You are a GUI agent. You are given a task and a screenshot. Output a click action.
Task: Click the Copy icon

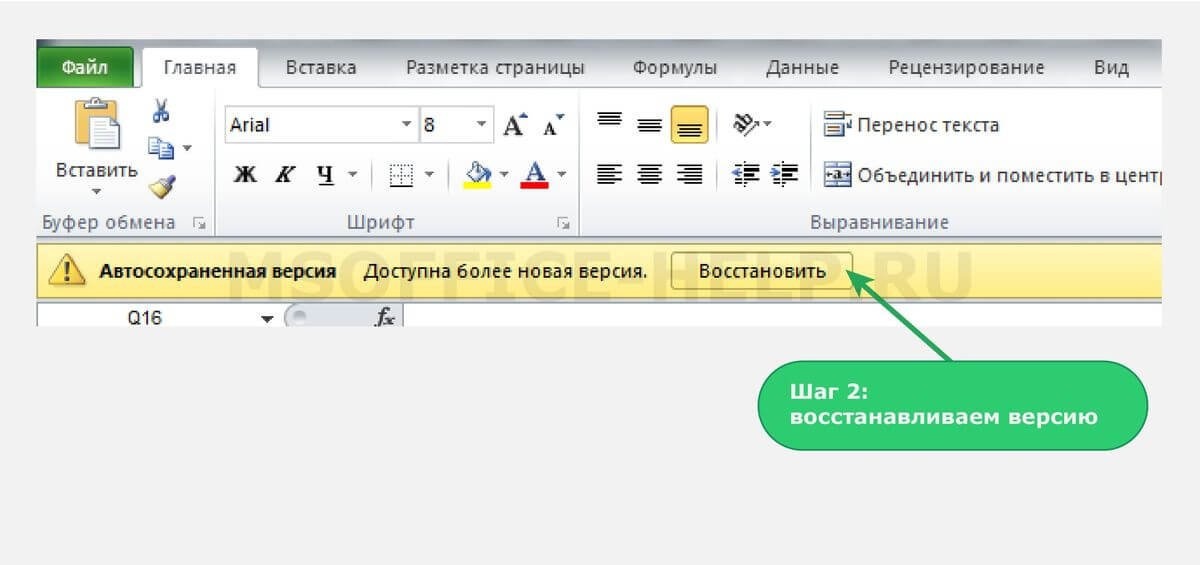pyautogui.click(x=160, y=147)
